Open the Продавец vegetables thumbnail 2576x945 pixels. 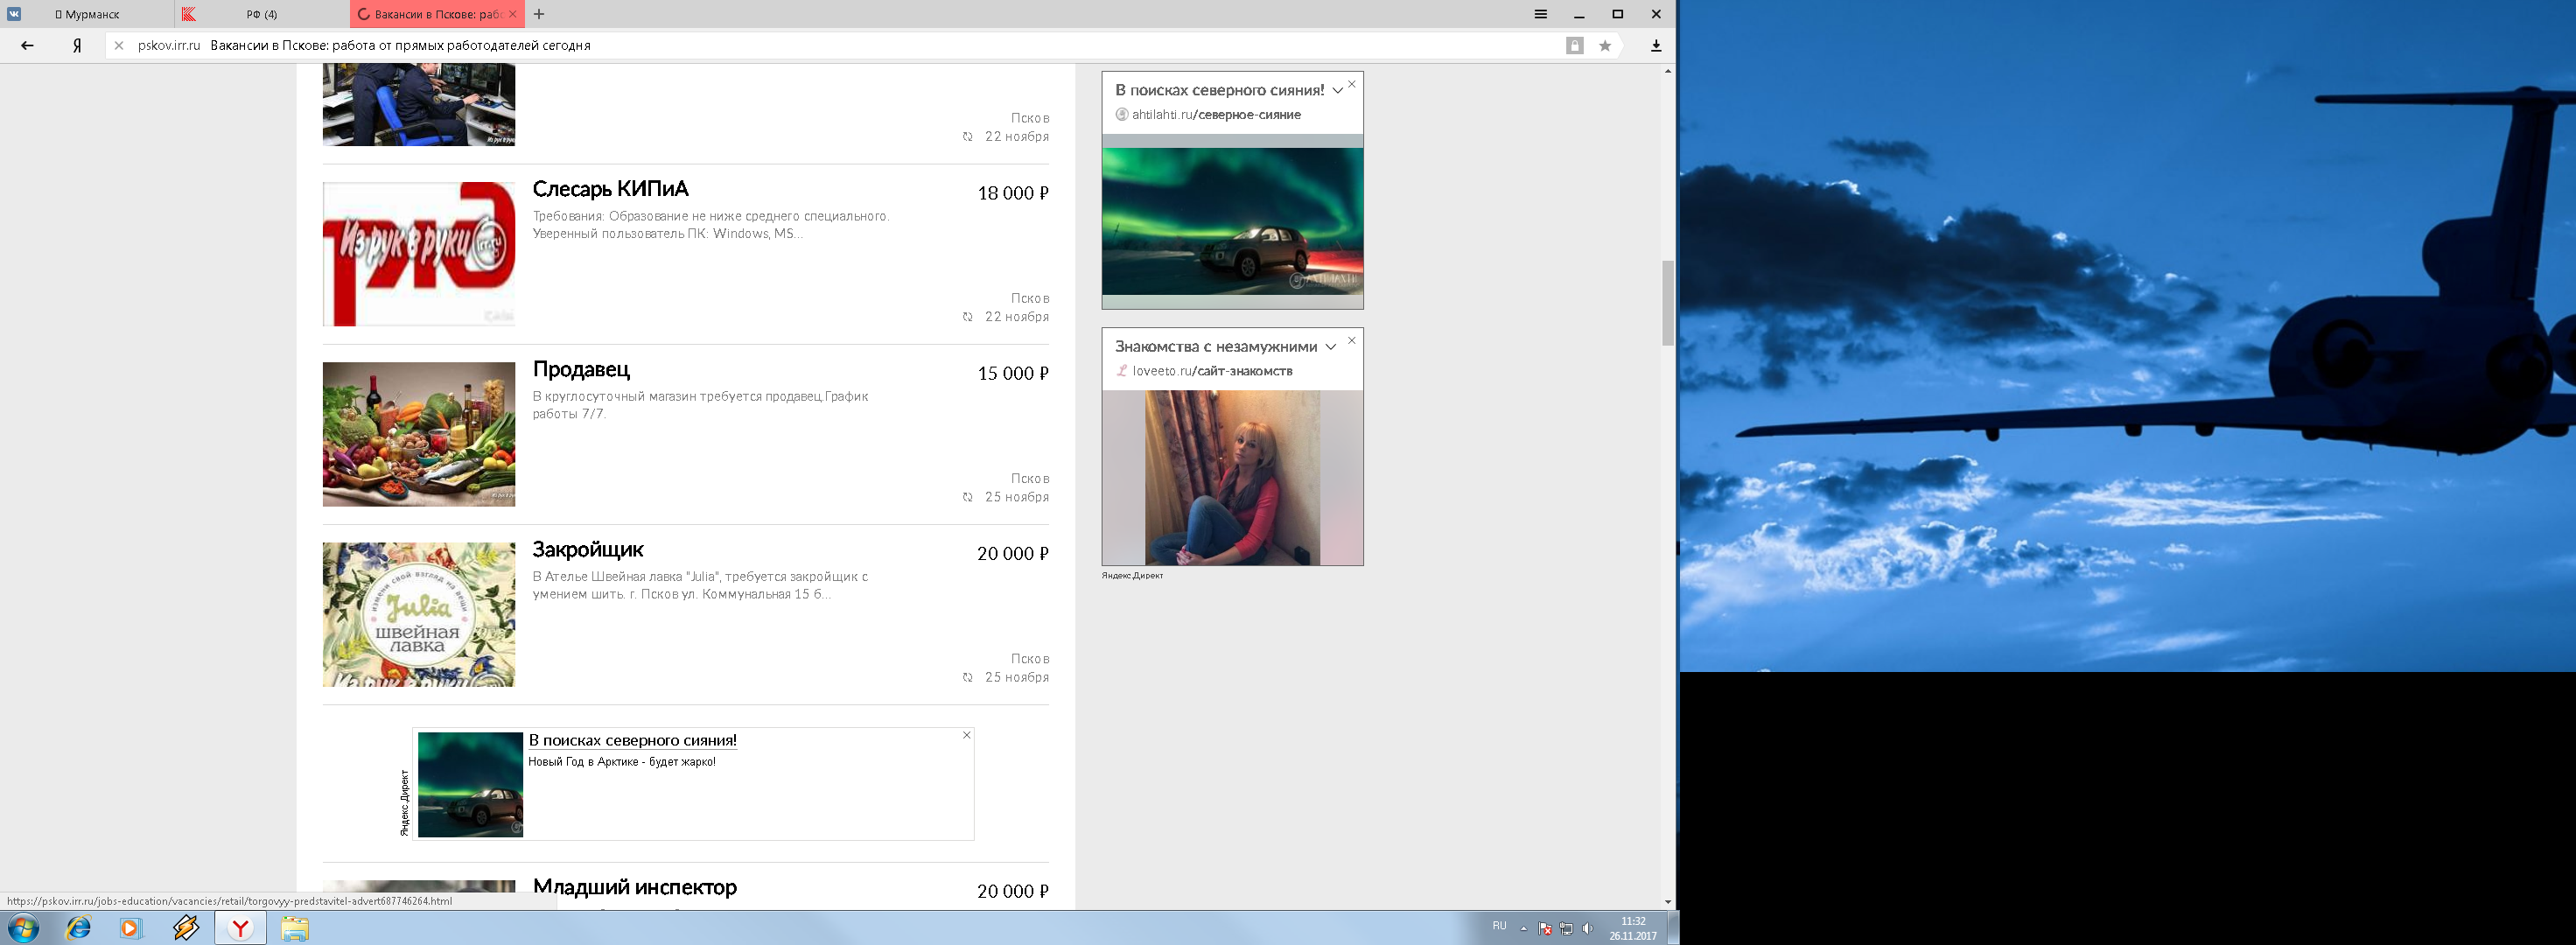[x=419, y=434]
